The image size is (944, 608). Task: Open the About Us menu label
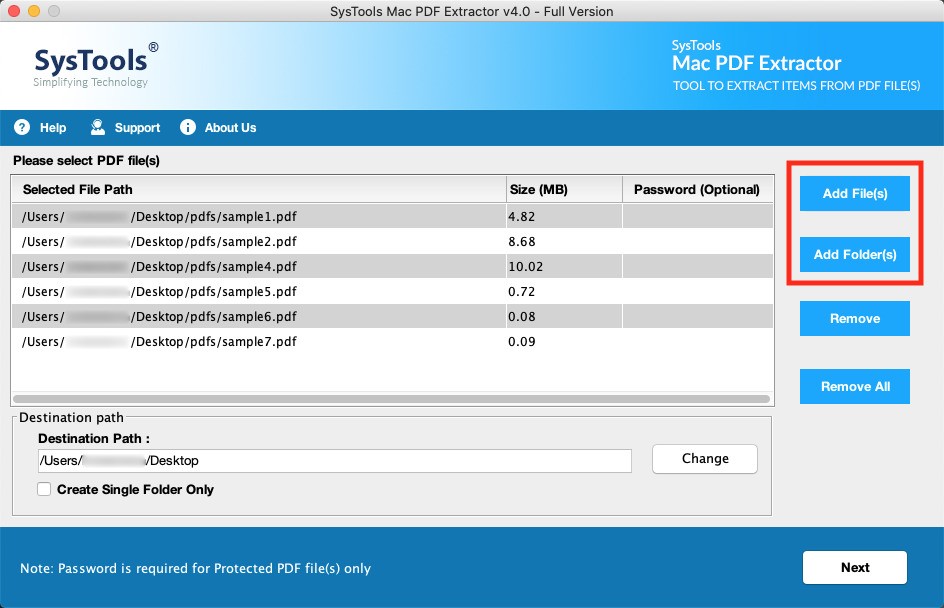click(x=231, y=128)
